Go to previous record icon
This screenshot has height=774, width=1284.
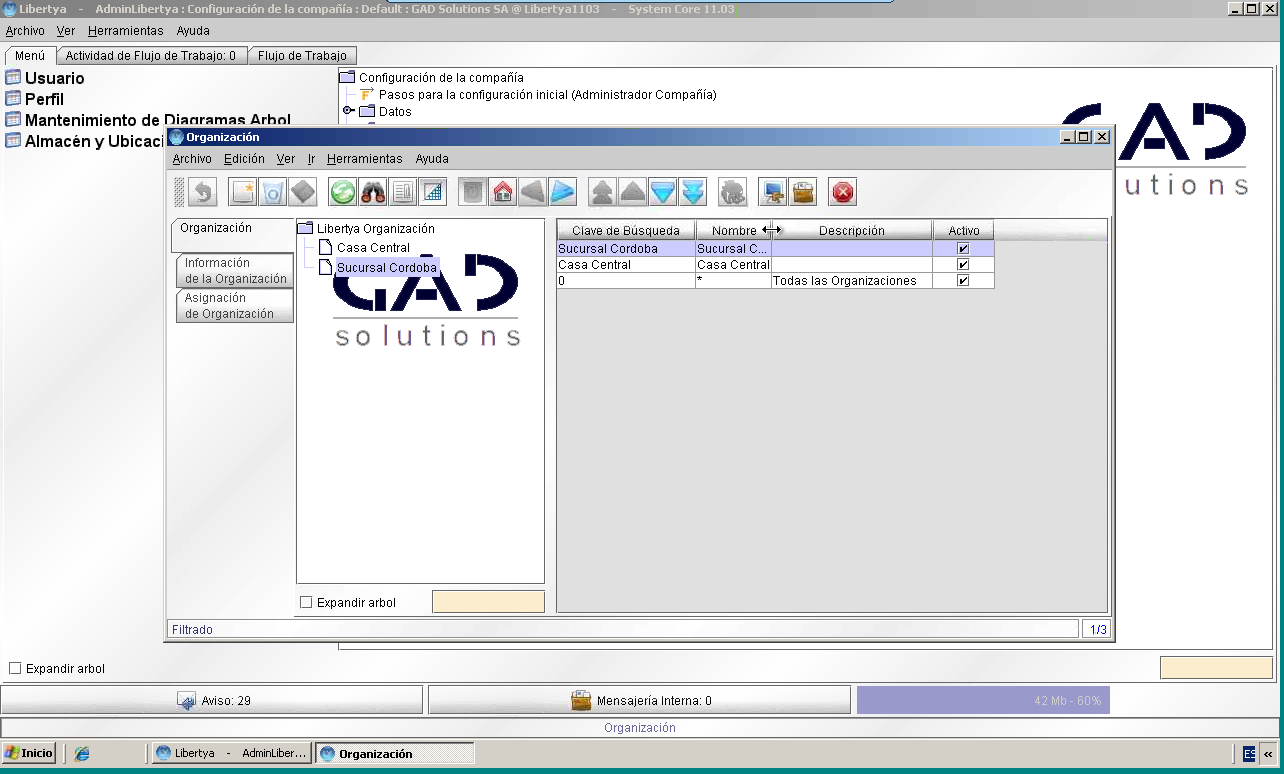pyautogui.click(x=633, y=192)
